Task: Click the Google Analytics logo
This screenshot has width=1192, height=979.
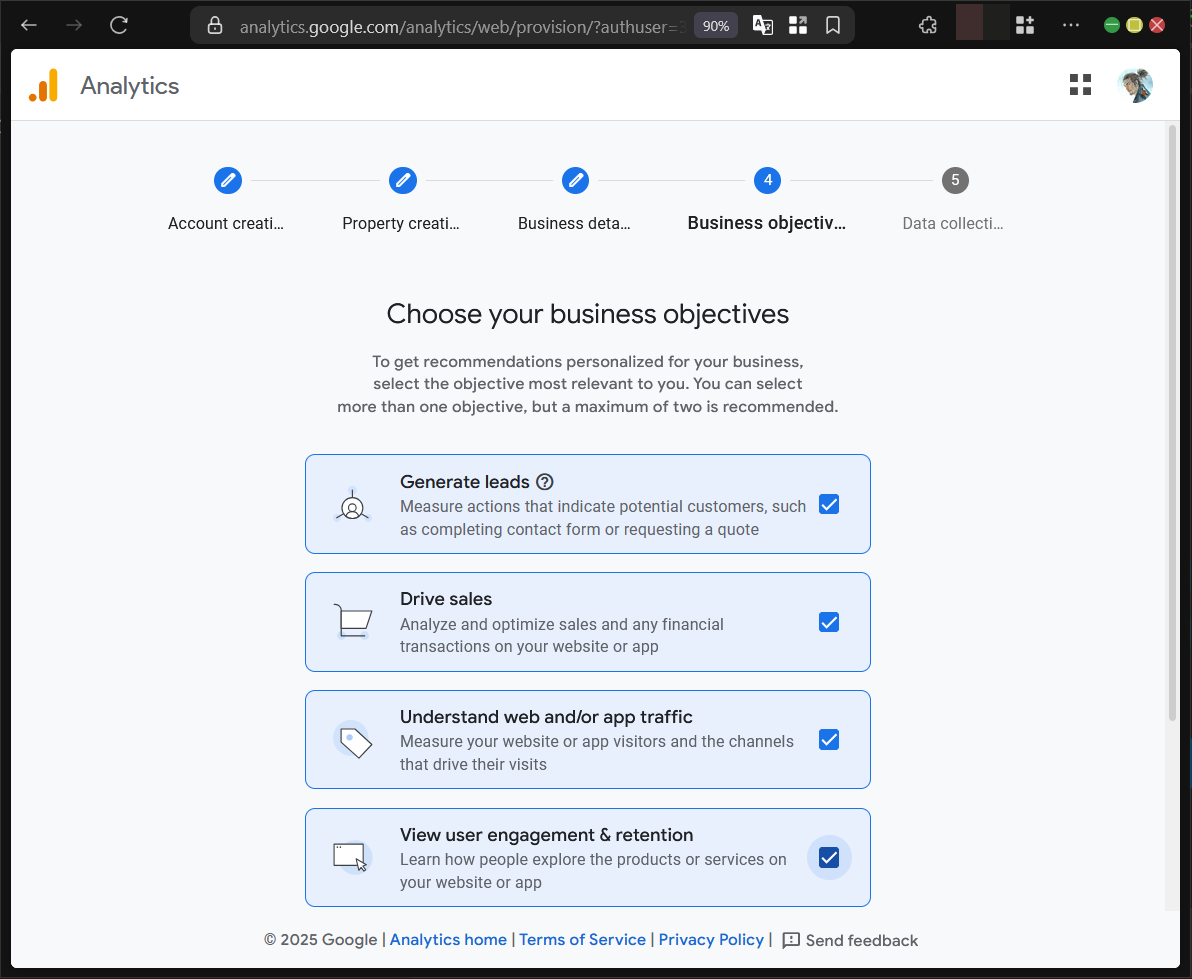Action: (44, 86)
